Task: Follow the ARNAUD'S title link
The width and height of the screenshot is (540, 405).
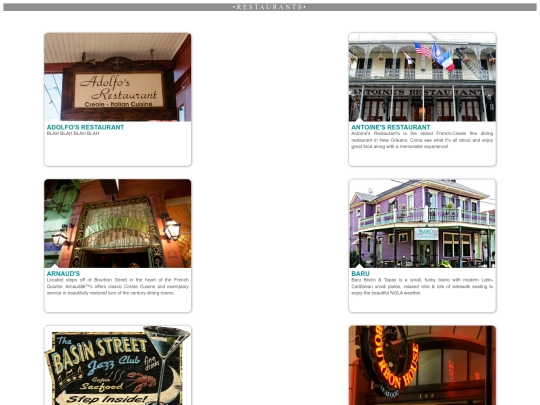Action: (x=63, y=273)
